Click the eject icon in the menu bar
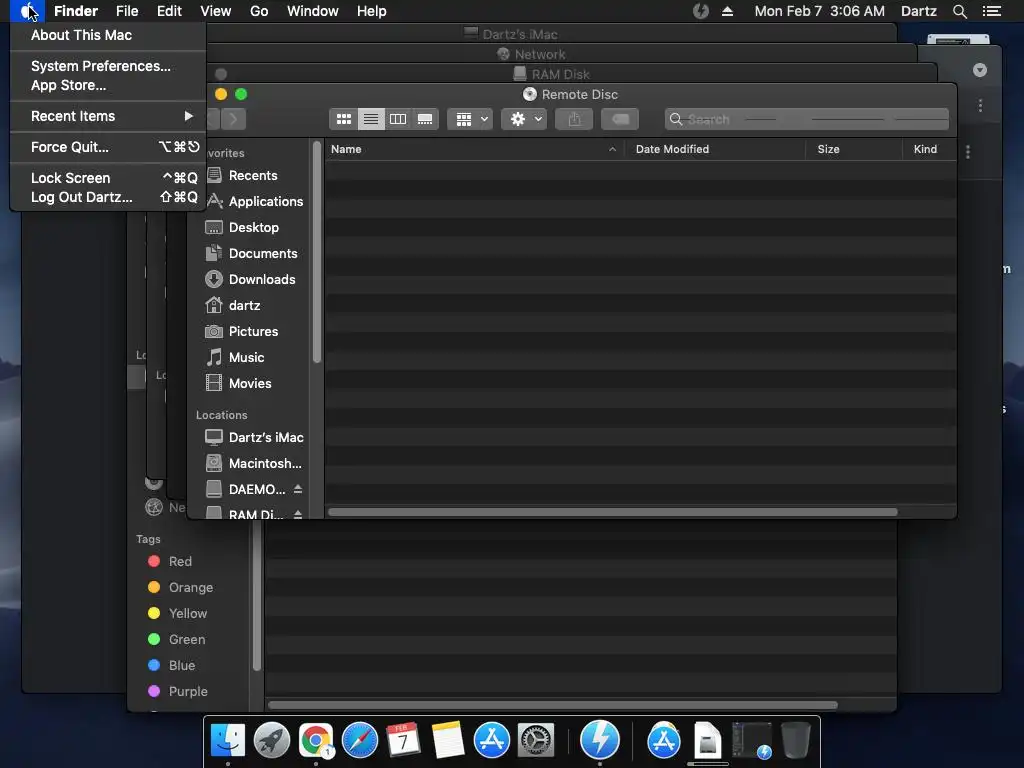The height and width of the screenshot is (768, 1024). coord(728,11)
